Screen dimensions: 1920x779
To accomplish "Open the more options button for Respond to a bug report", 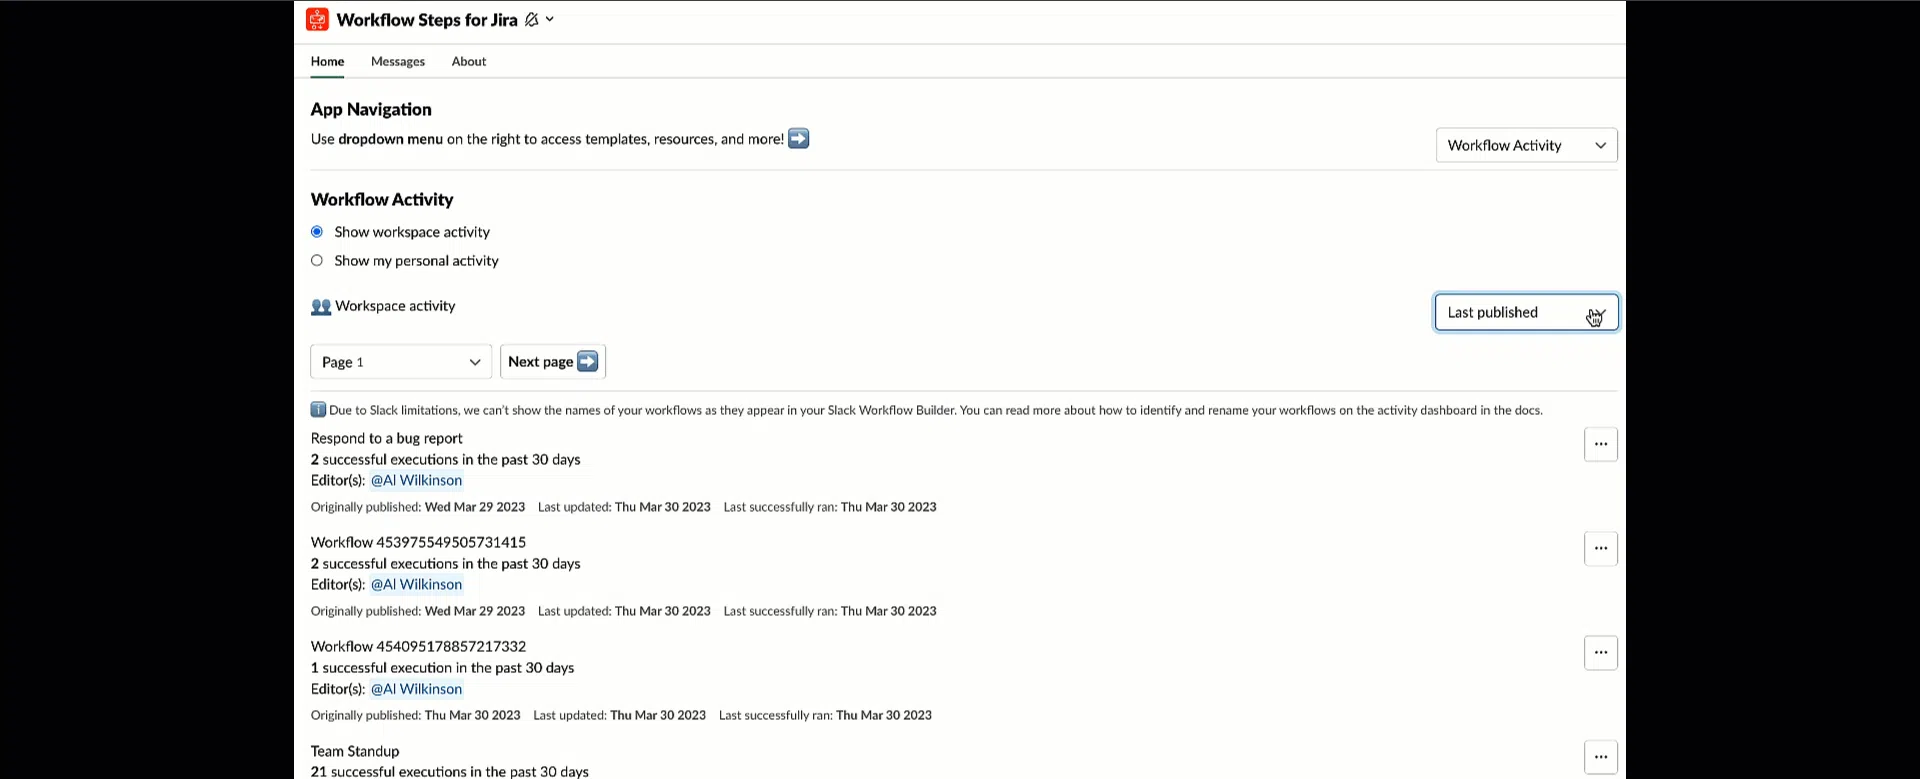I will pyautogui.click(x=1600, y=444).
